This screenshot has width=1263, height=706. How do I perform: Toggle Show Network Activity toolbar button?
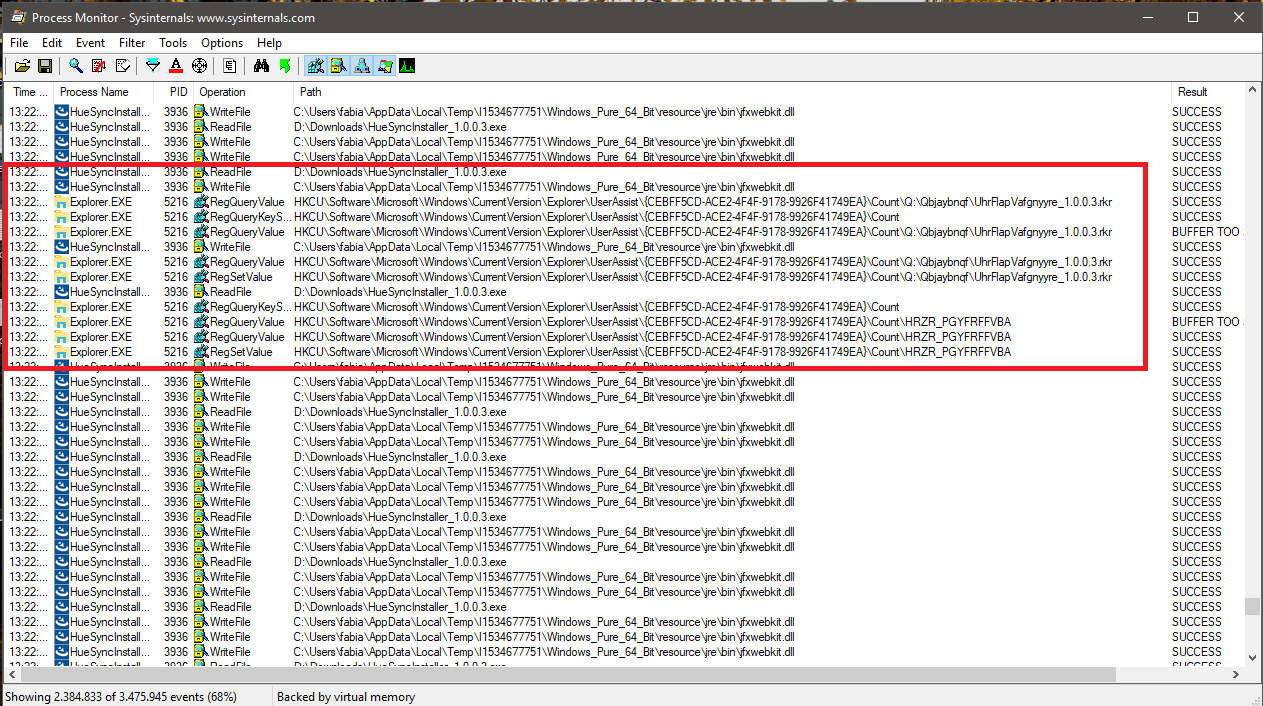[362, 66]
